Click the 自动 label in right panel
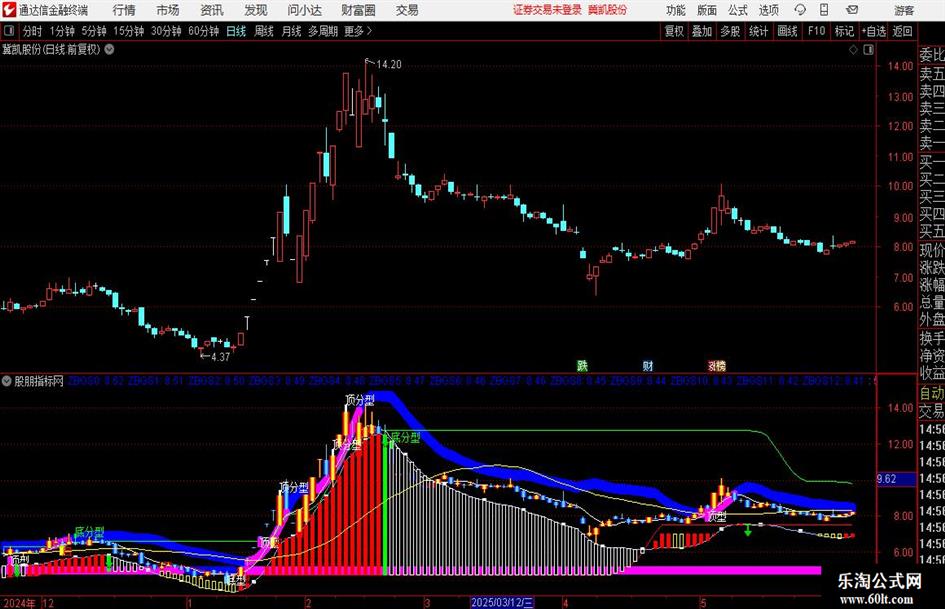 pyautogui.click(x=932, y=393)
